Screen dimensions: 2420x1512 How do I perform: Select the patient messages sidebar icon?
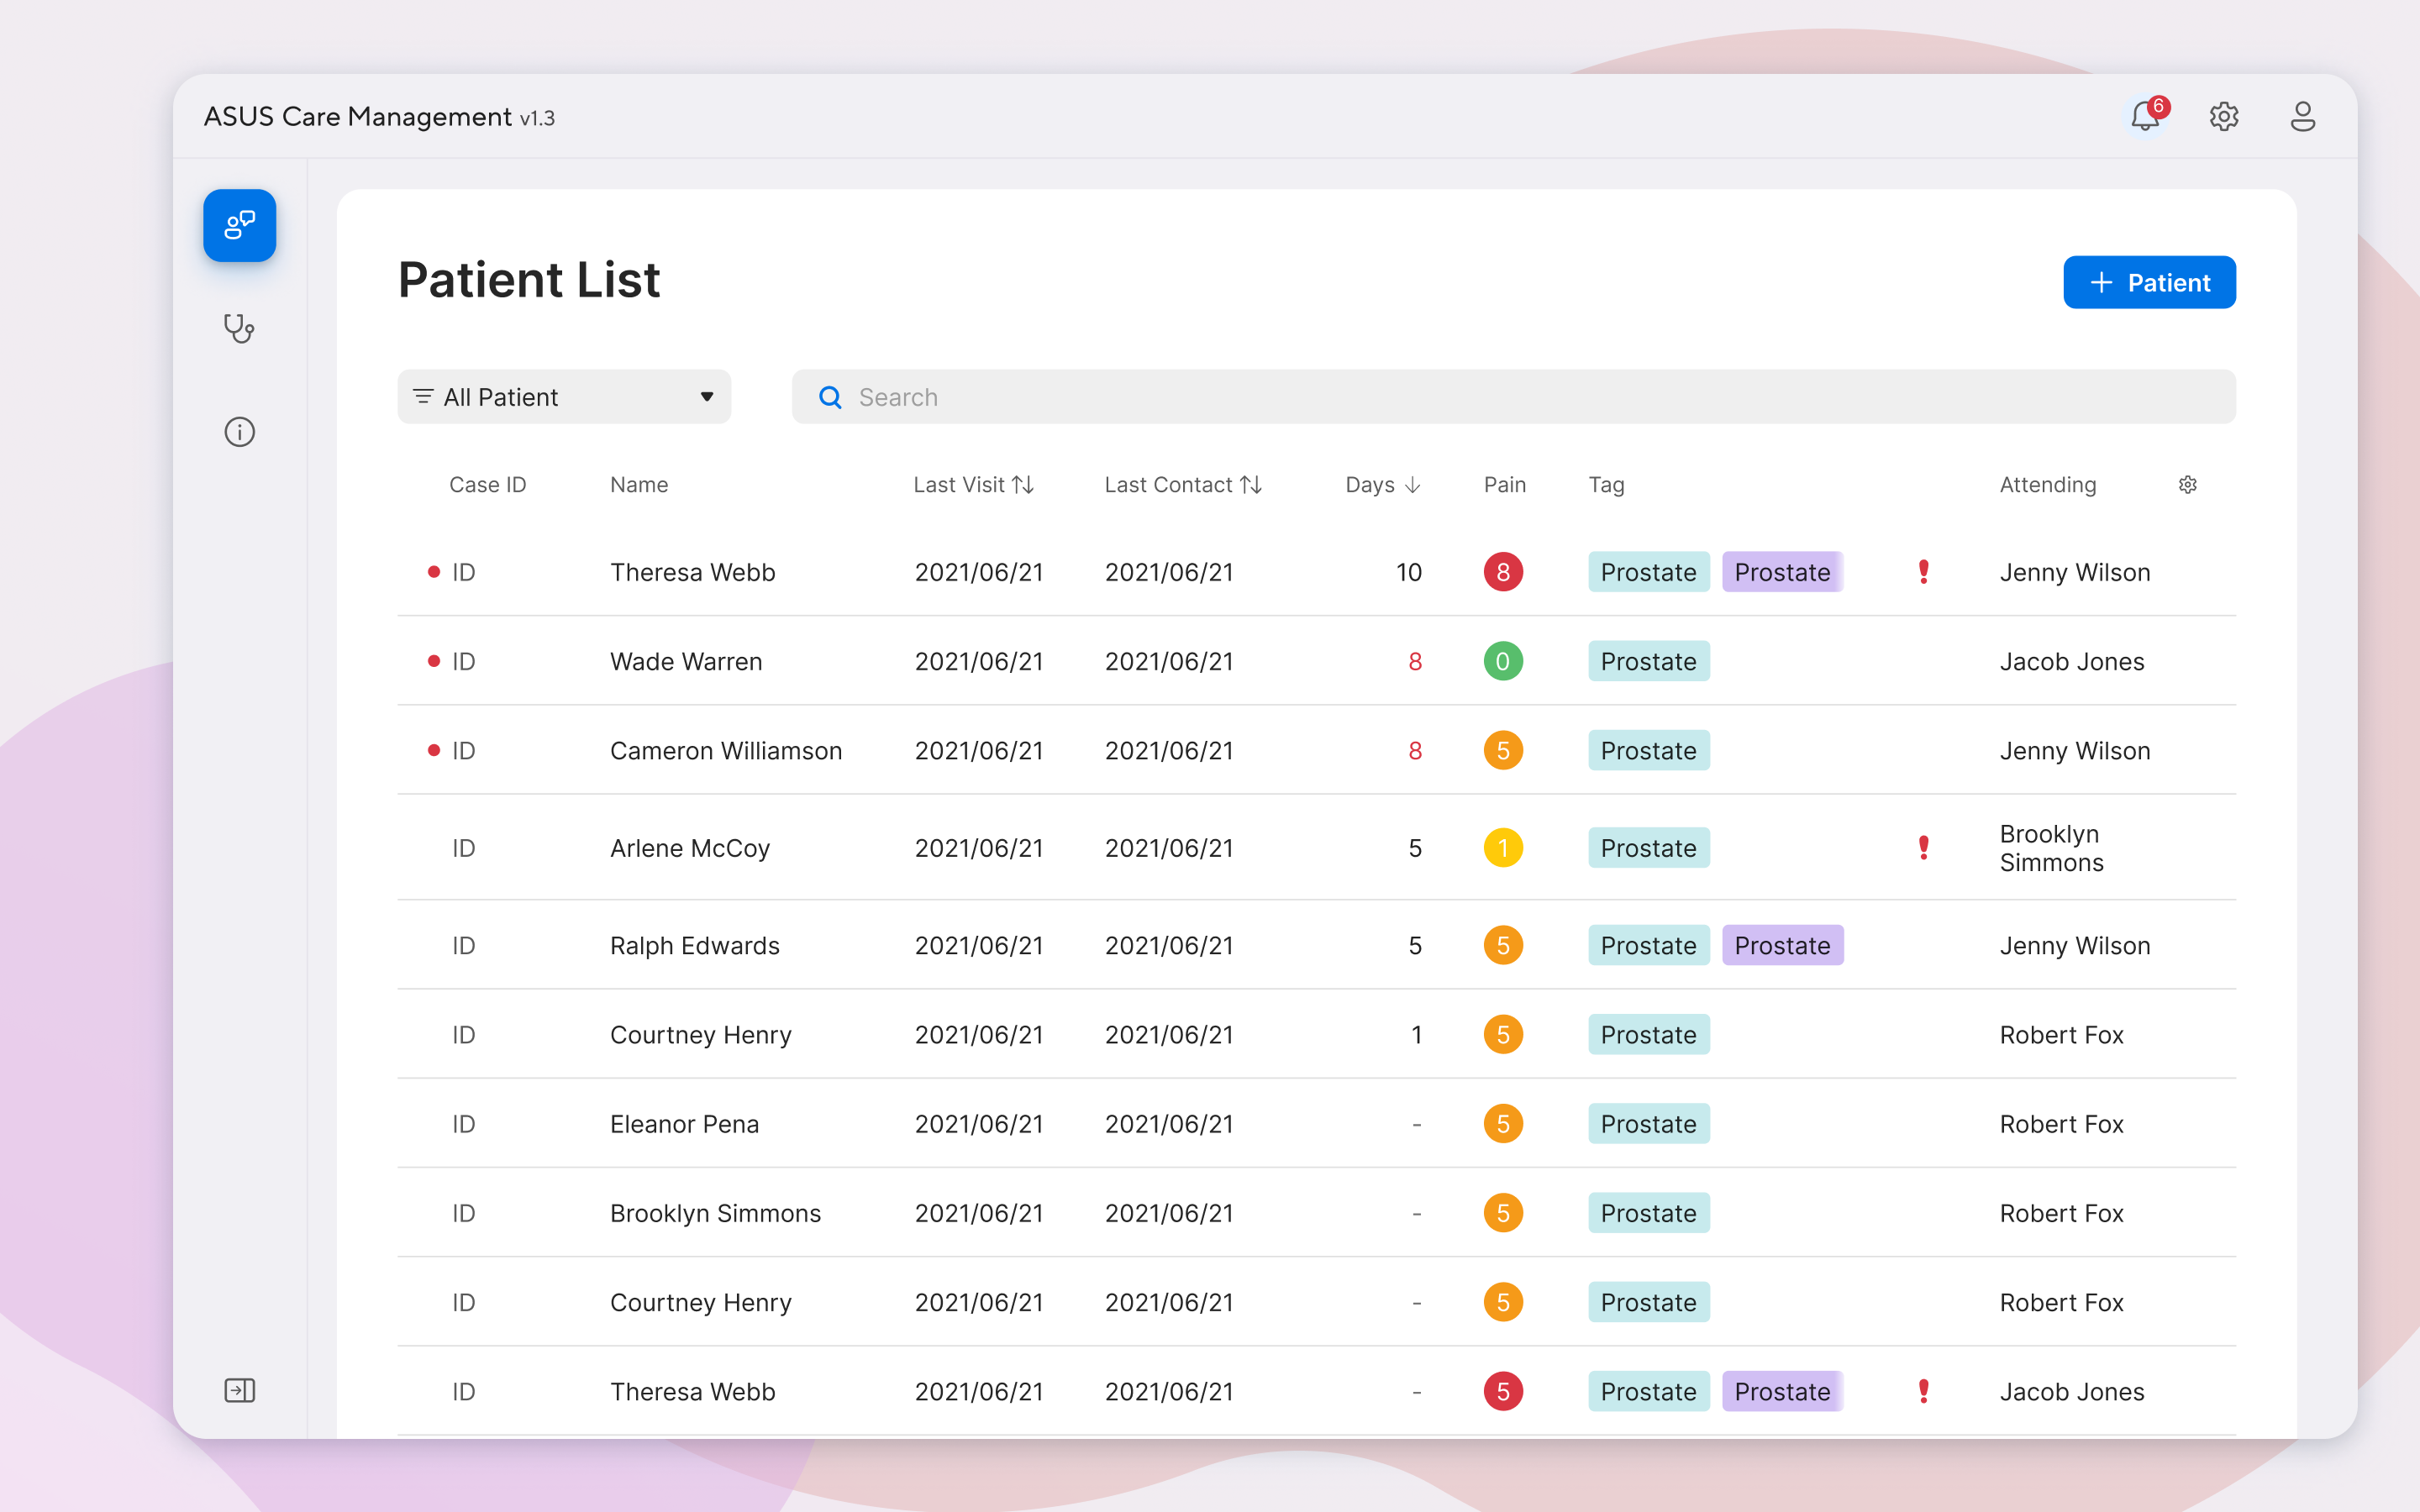coord(240,225)
